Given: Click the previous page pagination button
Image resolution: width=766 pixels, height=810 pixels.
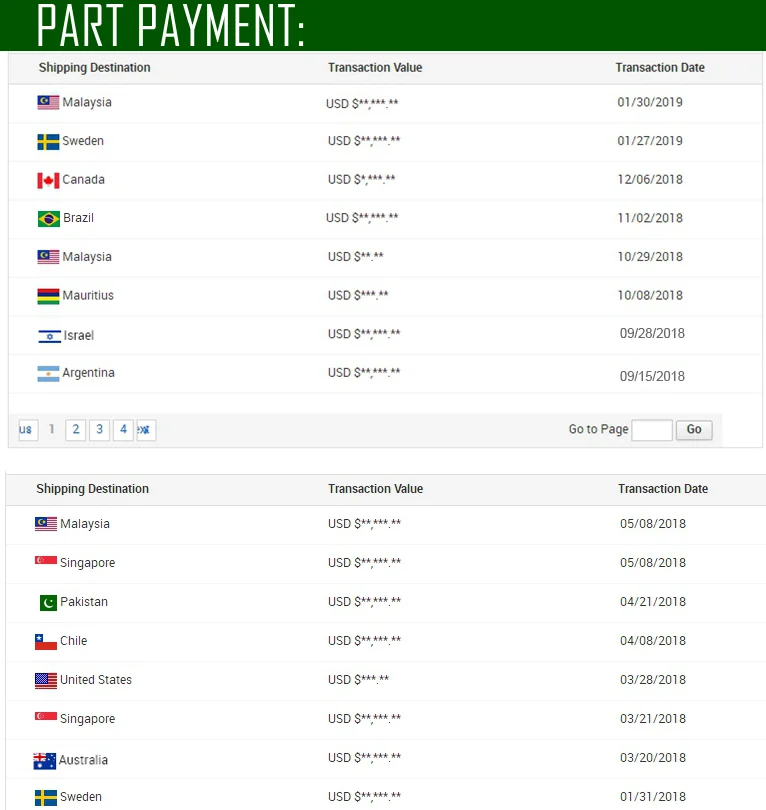Looking at the screenshot, I should (27, 430).
